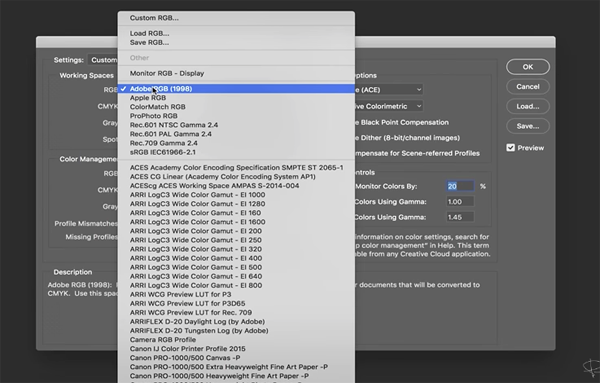Select Save RGB... menu entry
The width and height of the screenshot is (600, 383).
coord(236,42)
